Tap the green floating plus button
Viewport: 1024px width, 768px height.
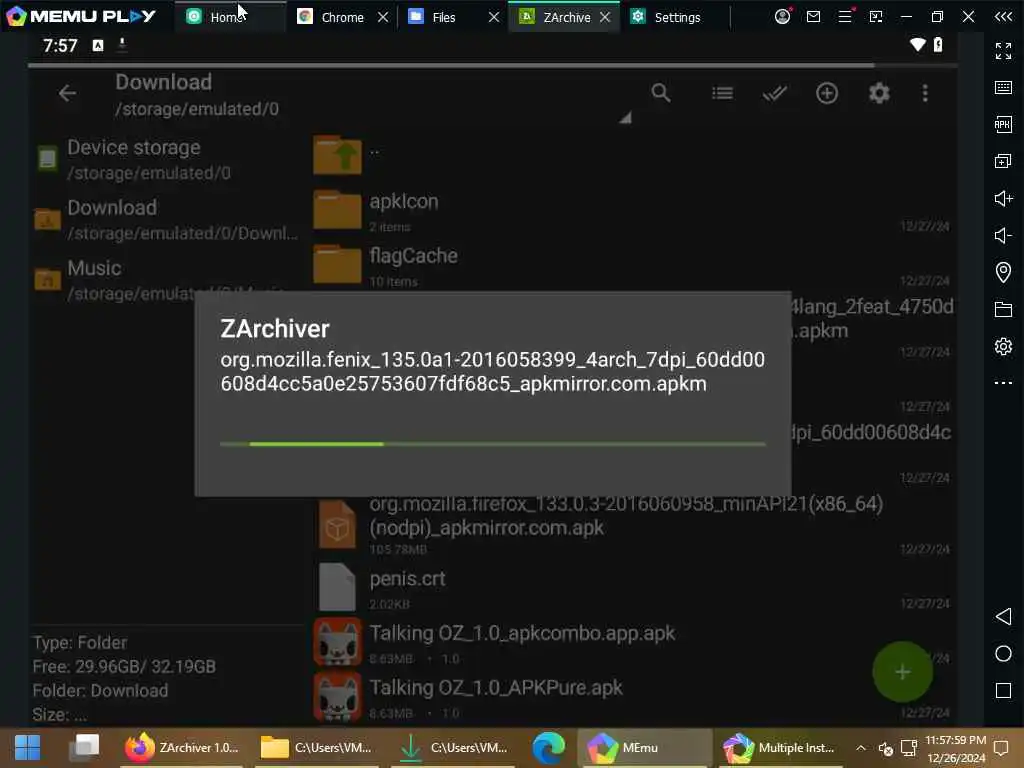(x=903, y=671)
